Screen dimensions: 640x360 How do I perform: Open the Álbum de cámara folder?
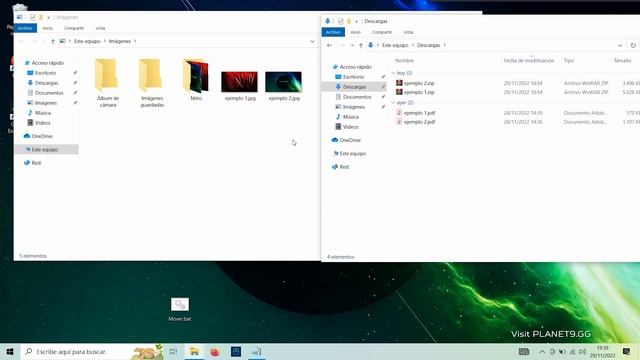click(107, 83)
